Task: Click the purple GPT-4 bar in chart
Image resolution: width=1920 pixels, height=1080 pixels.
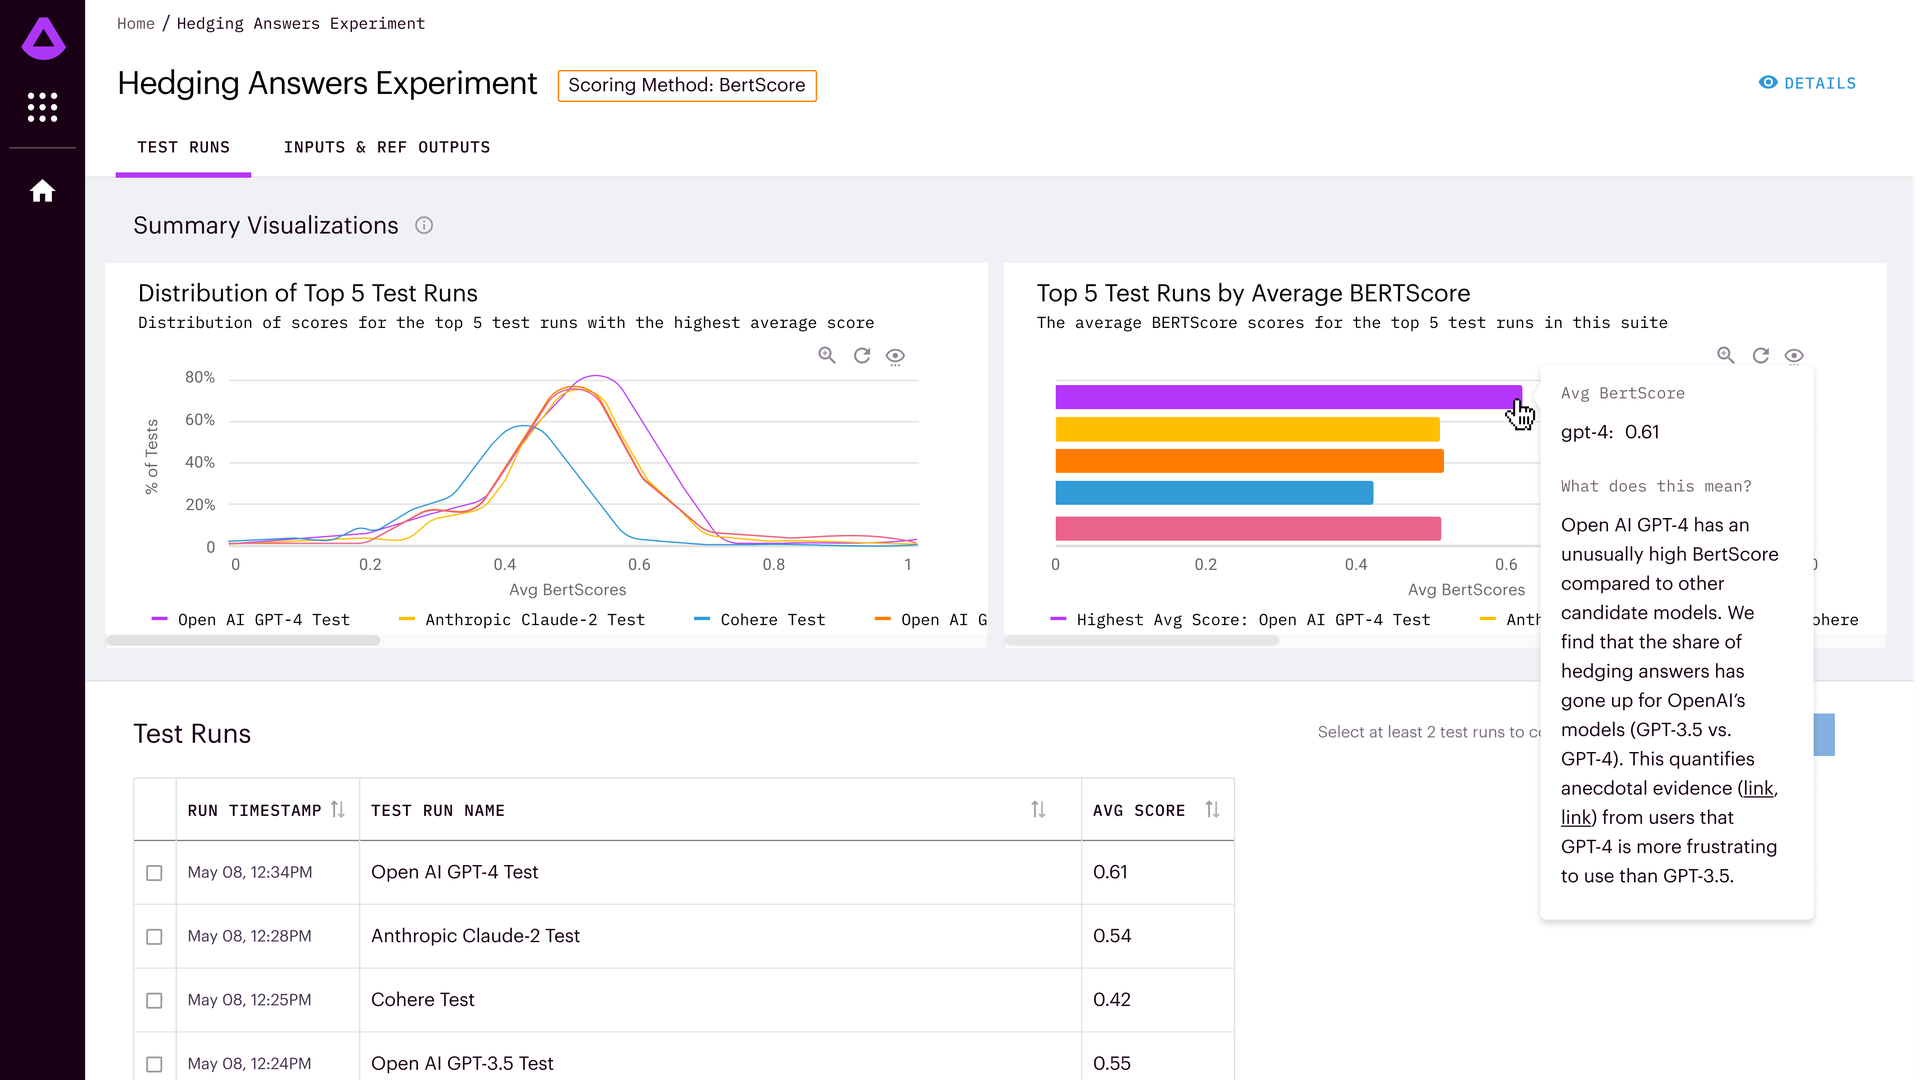Action: 1280,397
